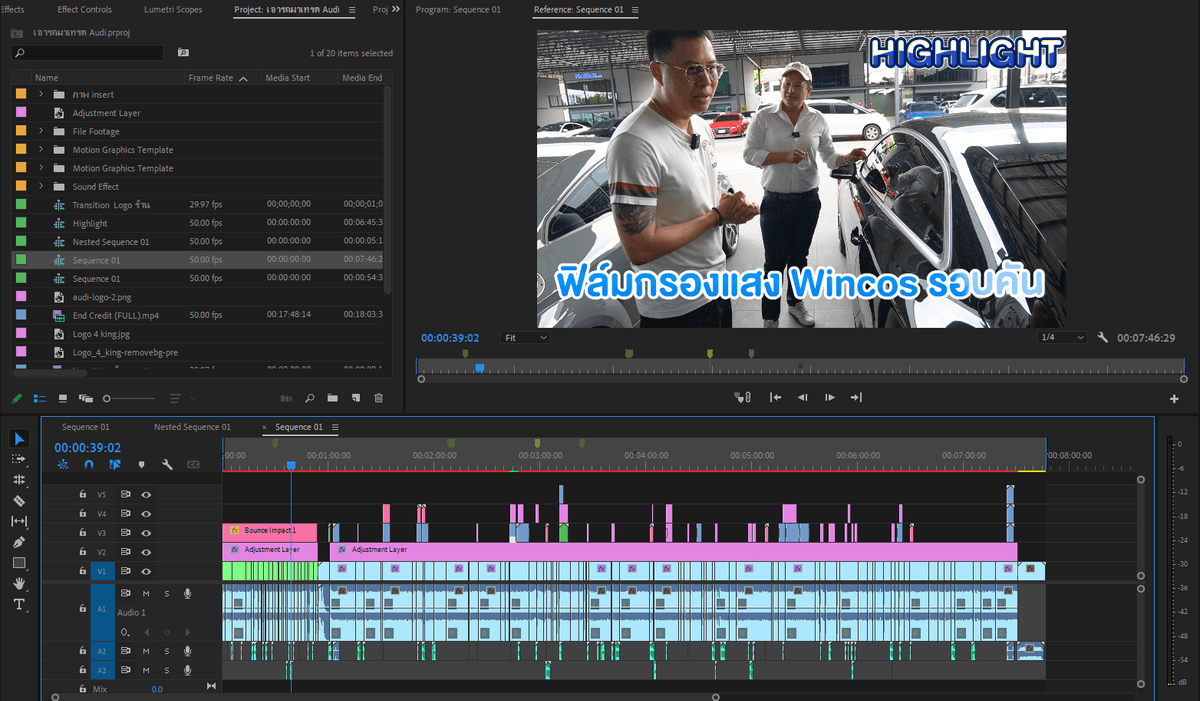Click the New Bin folder icon in Project panel
Screen dimensions: 1200x701
332,398
